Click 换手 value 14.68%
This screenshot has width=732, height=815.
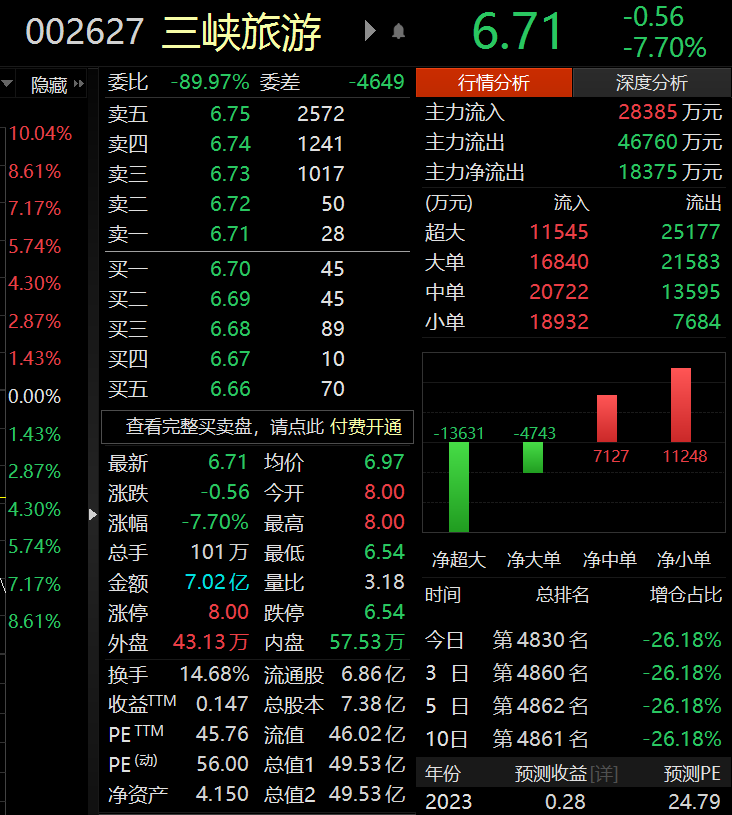coord(214,674)
